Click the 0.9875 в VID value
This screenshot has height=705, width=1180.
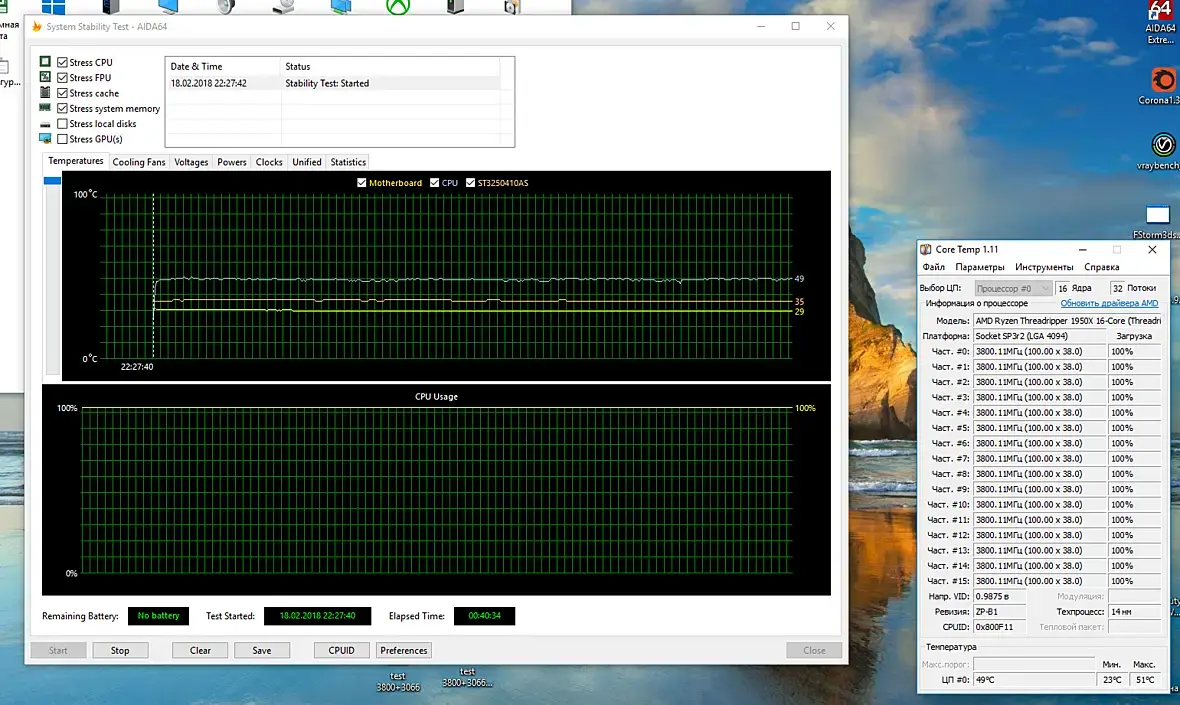click(x=999, y=597)
